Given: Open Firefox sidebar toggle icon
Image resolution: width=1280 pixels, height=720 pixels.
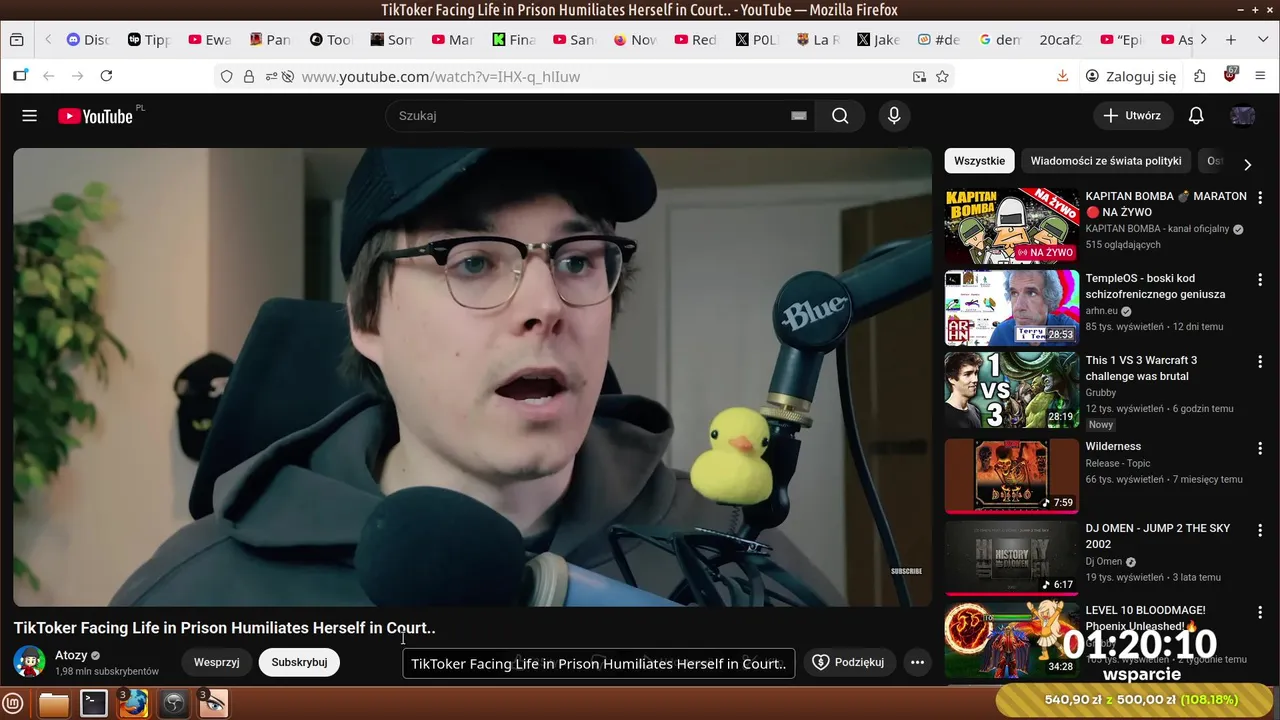Looking at the screenshot, I should pos(20,76).
